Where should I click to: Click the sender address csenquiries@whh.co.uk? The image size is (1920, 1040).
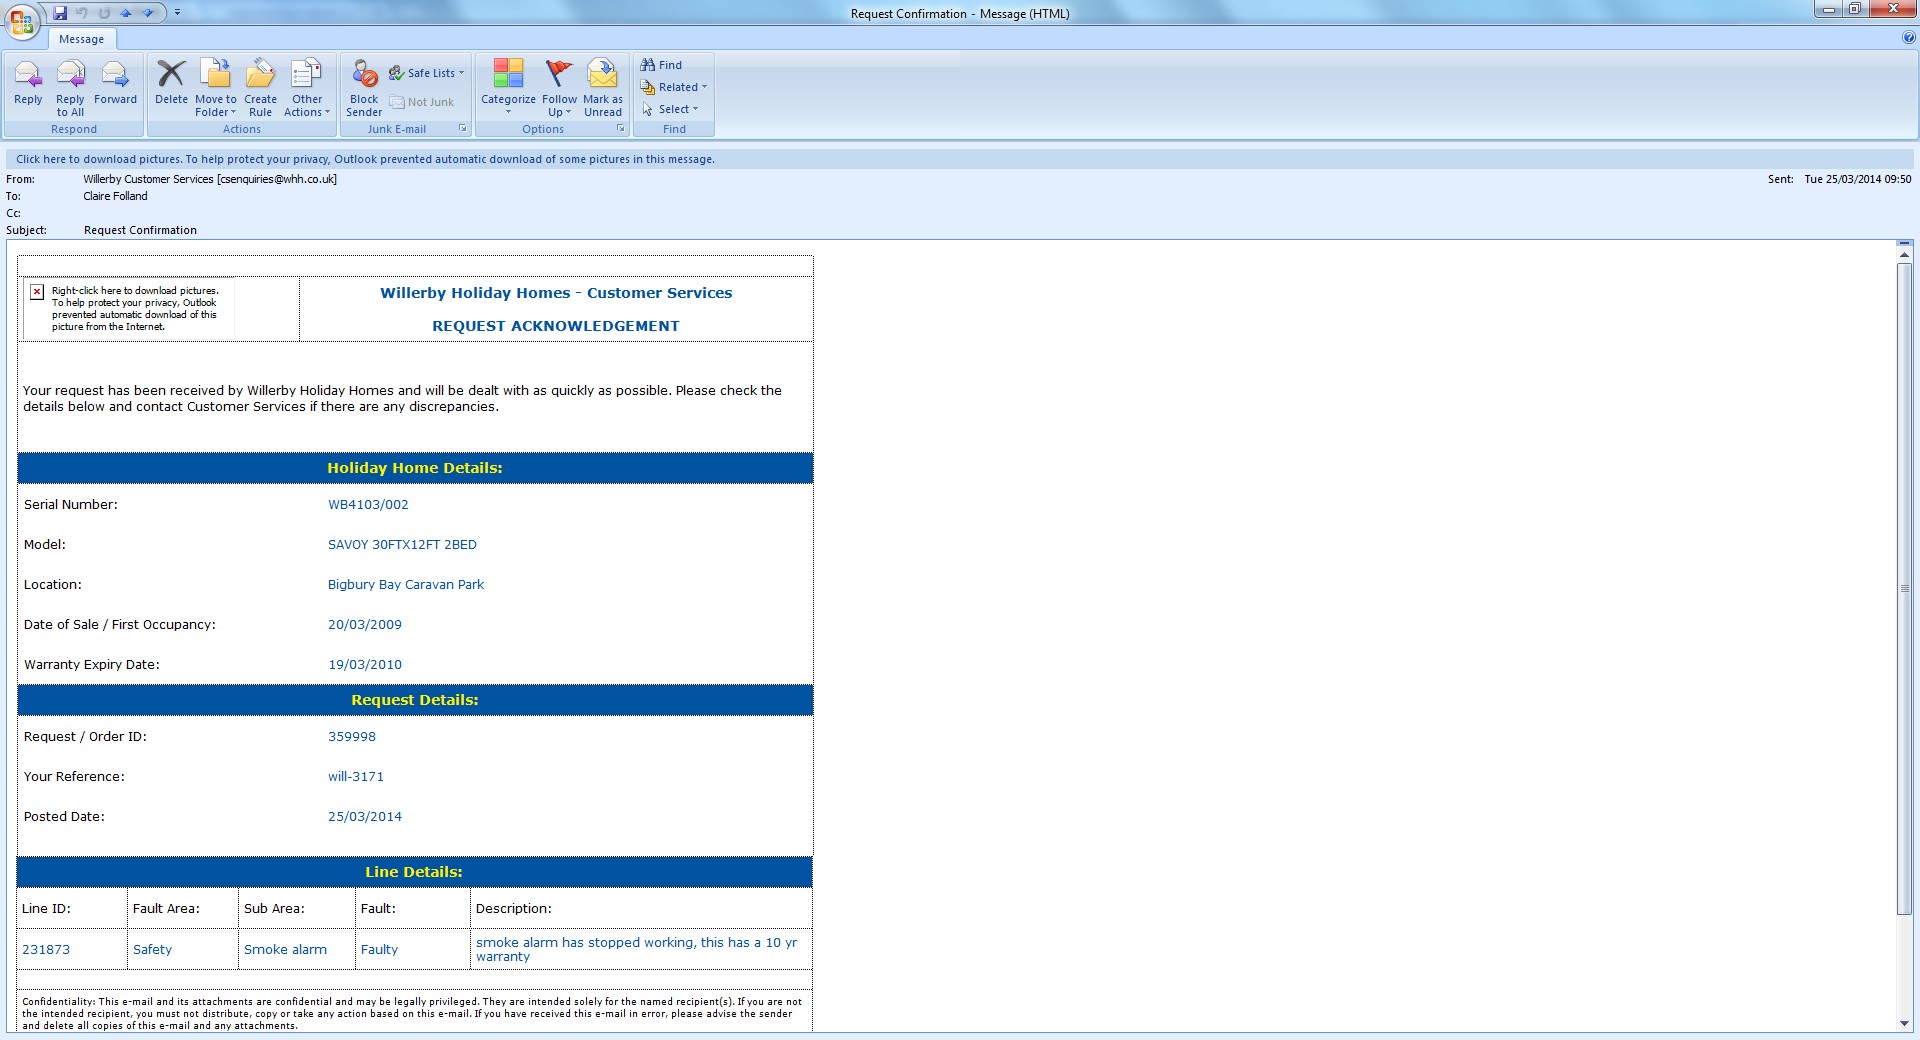pos(277,179)
